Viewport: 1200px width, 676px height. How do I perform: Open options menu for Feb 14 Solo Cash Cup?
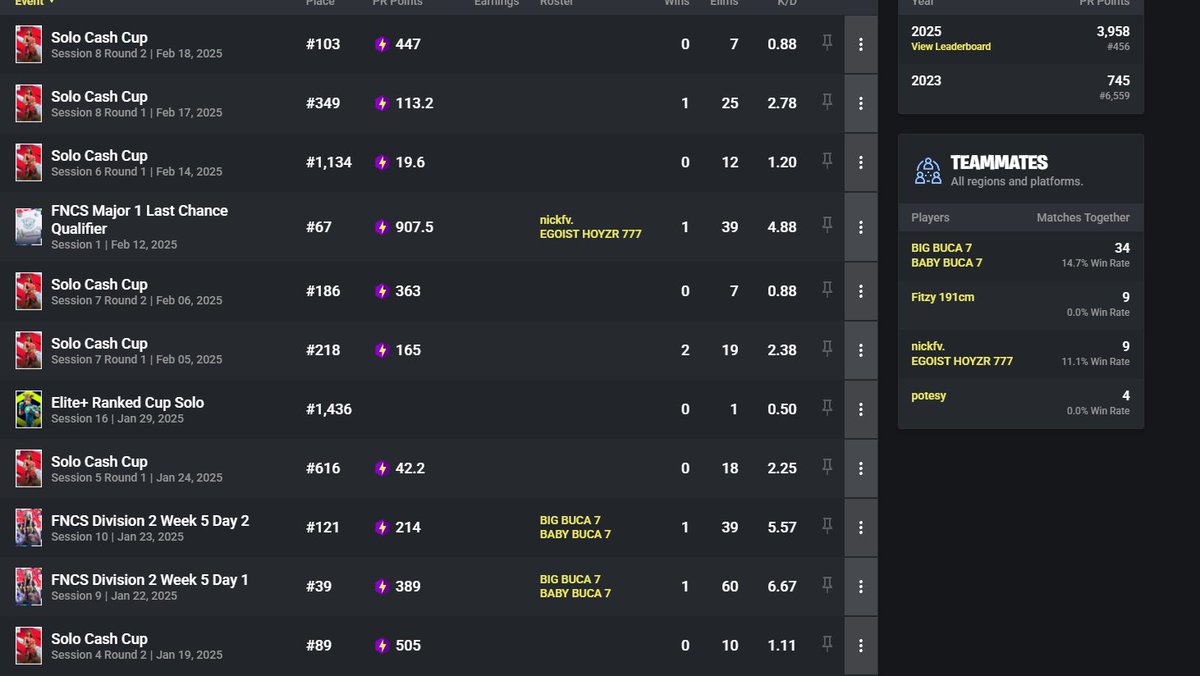click(x=861, y=162)
